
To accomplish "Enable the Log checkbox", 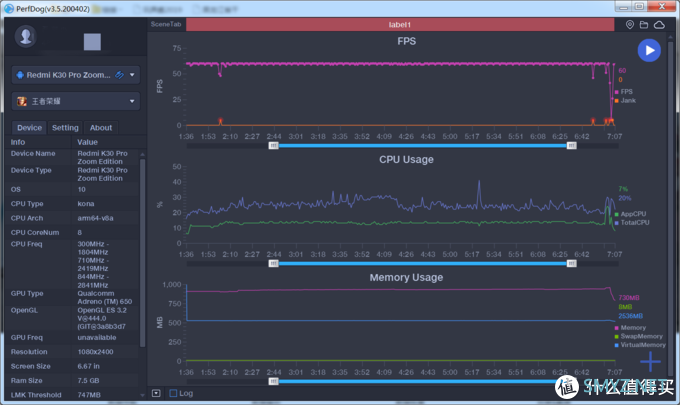I will click(173, 393).
